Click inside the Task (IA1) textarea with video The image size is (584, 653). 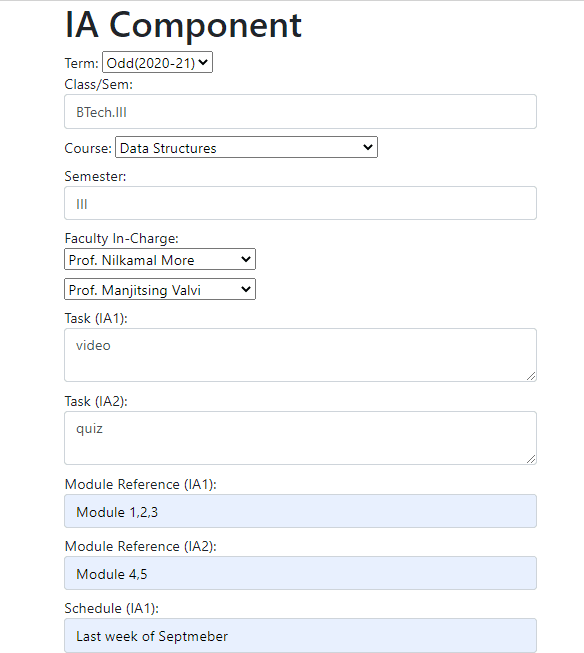click(300, 355)
